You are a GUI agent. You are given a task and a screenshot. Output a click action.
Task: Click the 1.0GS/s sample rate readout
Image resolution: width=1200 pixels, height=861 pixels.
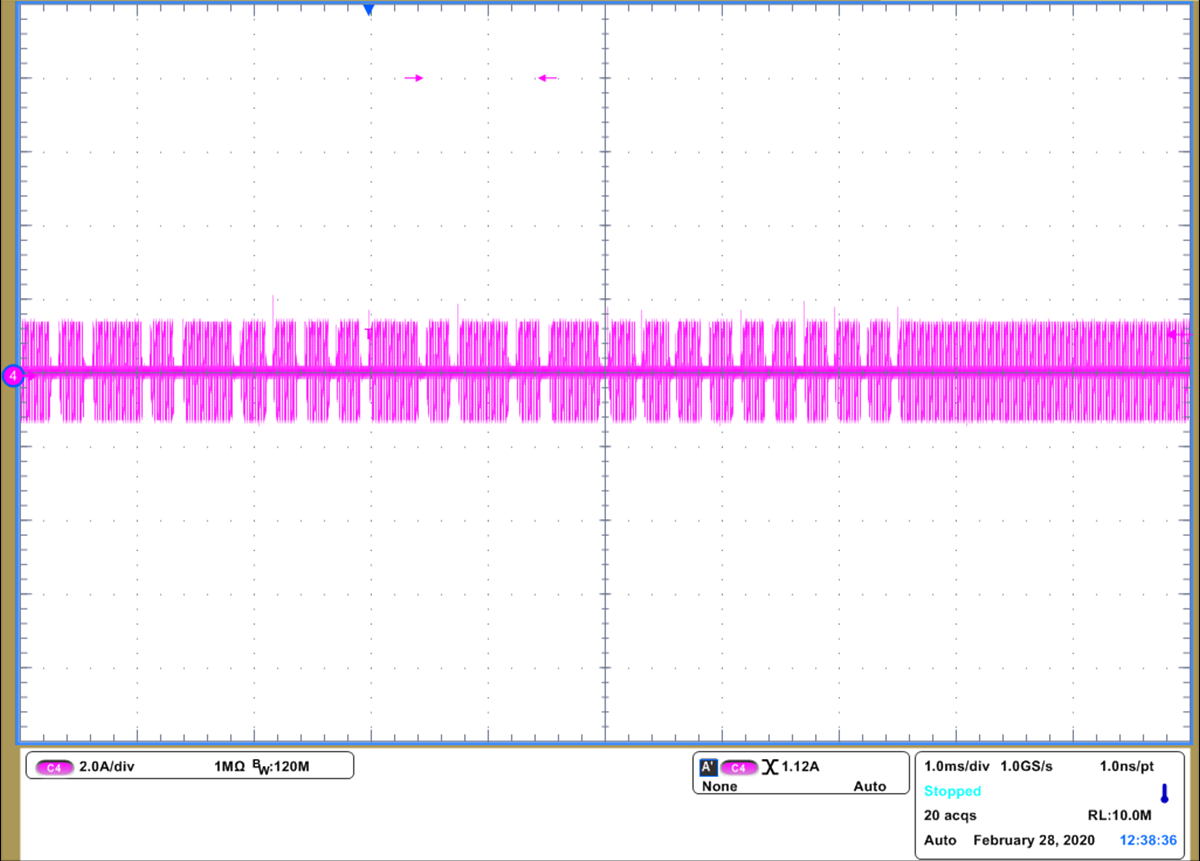(1027, 766)
